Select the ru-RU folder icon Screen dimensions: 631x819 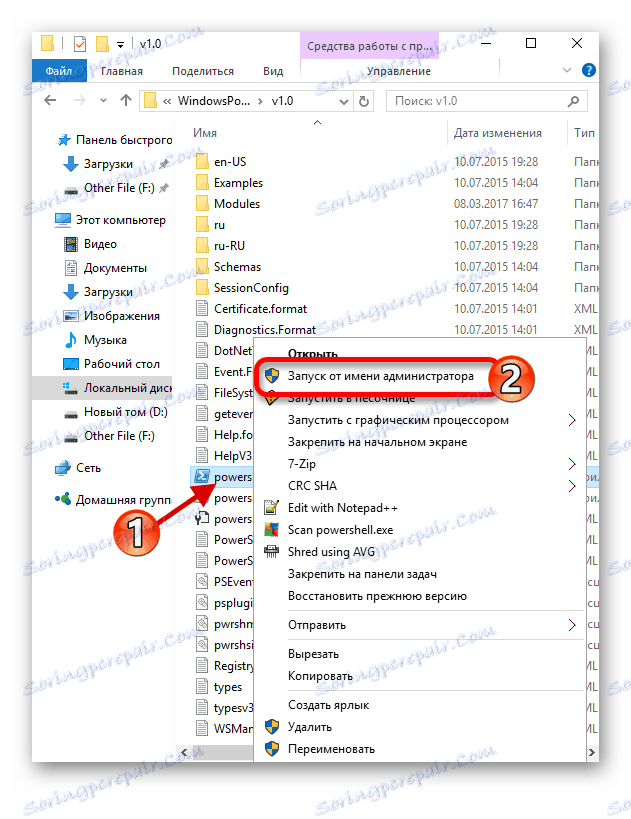click(202, 245)
